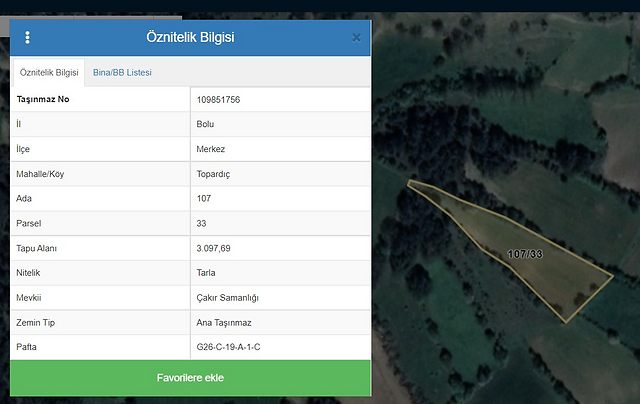Click the Taşınmaz No field label
The height and width of the screenshot is (404, 640).
[43, 100]
